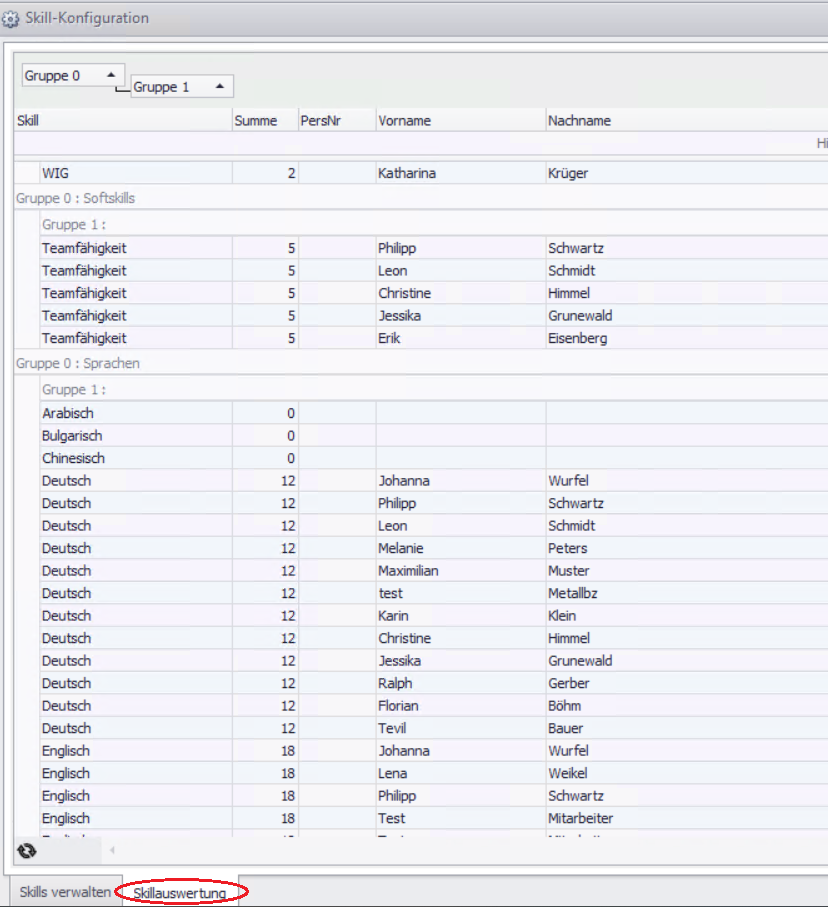
Task: Sort by the Nachname column header
Action: (x=687, y=120)
